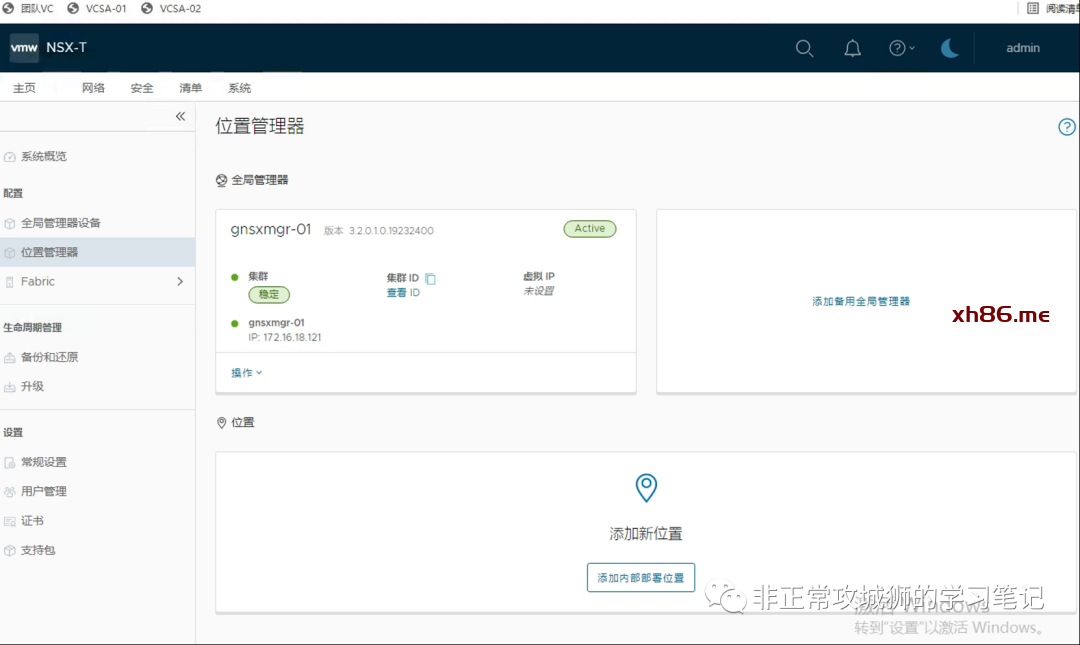
Task: Expand the Fabric sidebar item
Action: 180,282
